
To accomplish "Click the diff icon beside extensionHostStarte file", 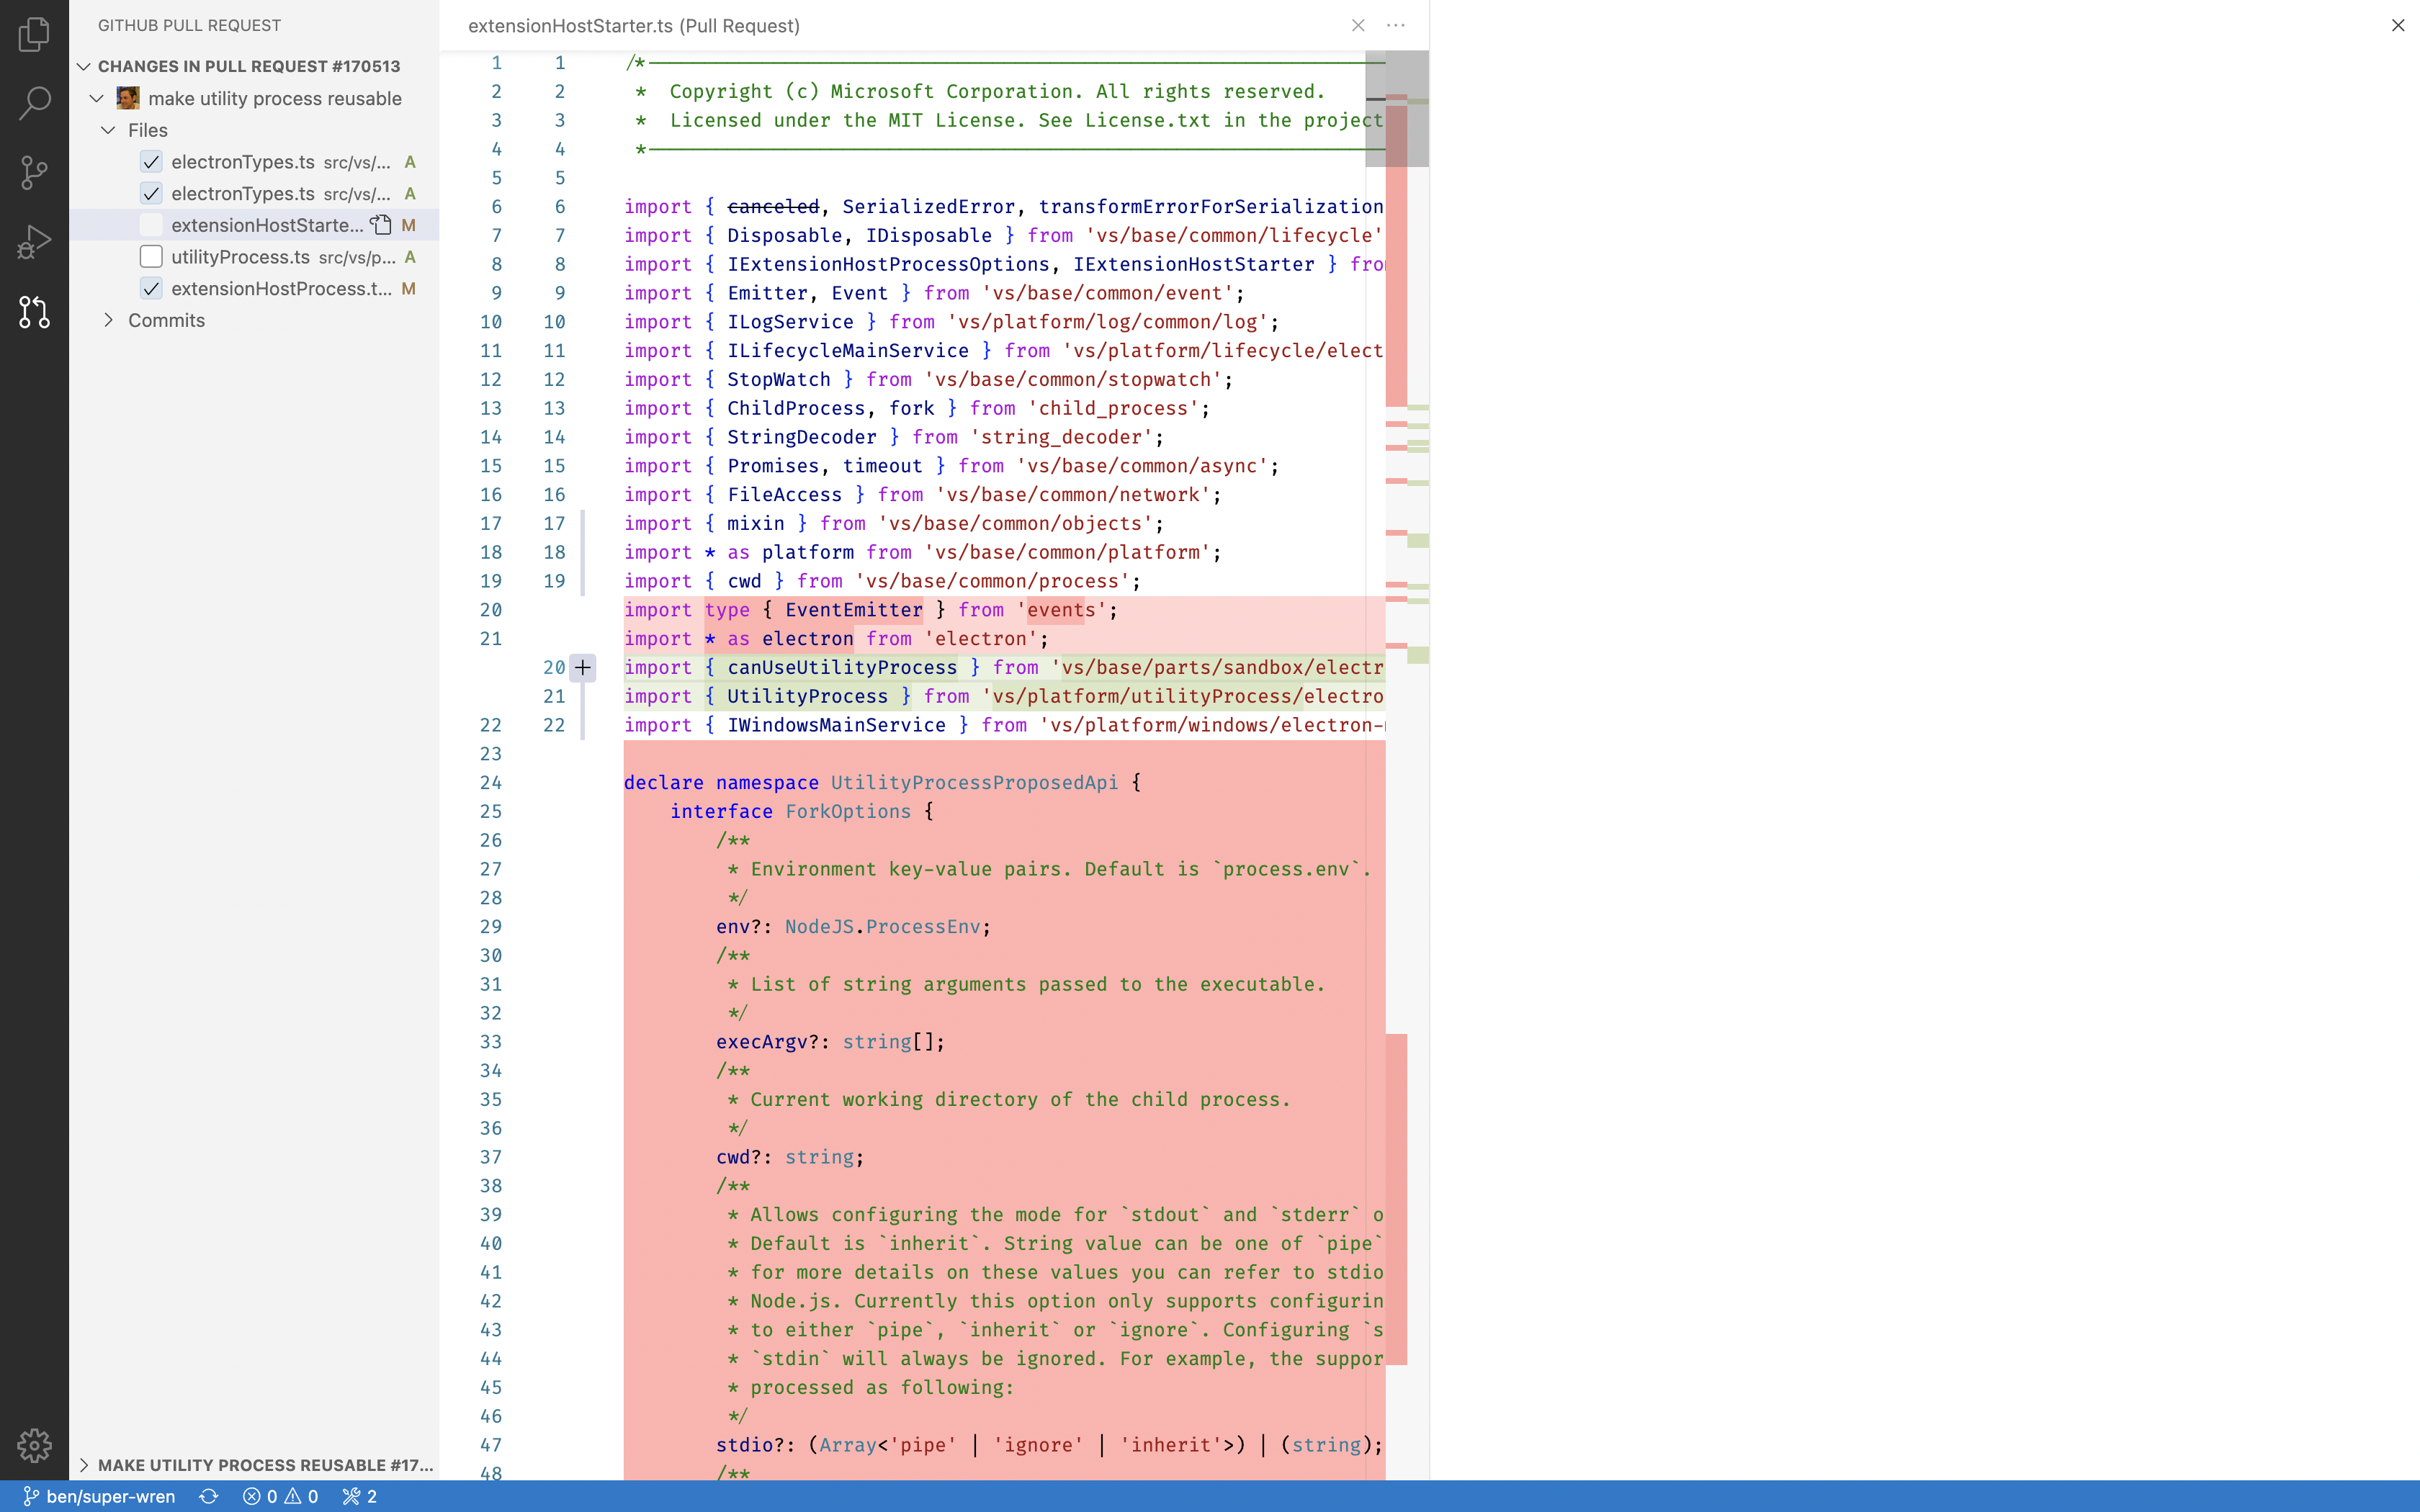I will click(381, 225).
